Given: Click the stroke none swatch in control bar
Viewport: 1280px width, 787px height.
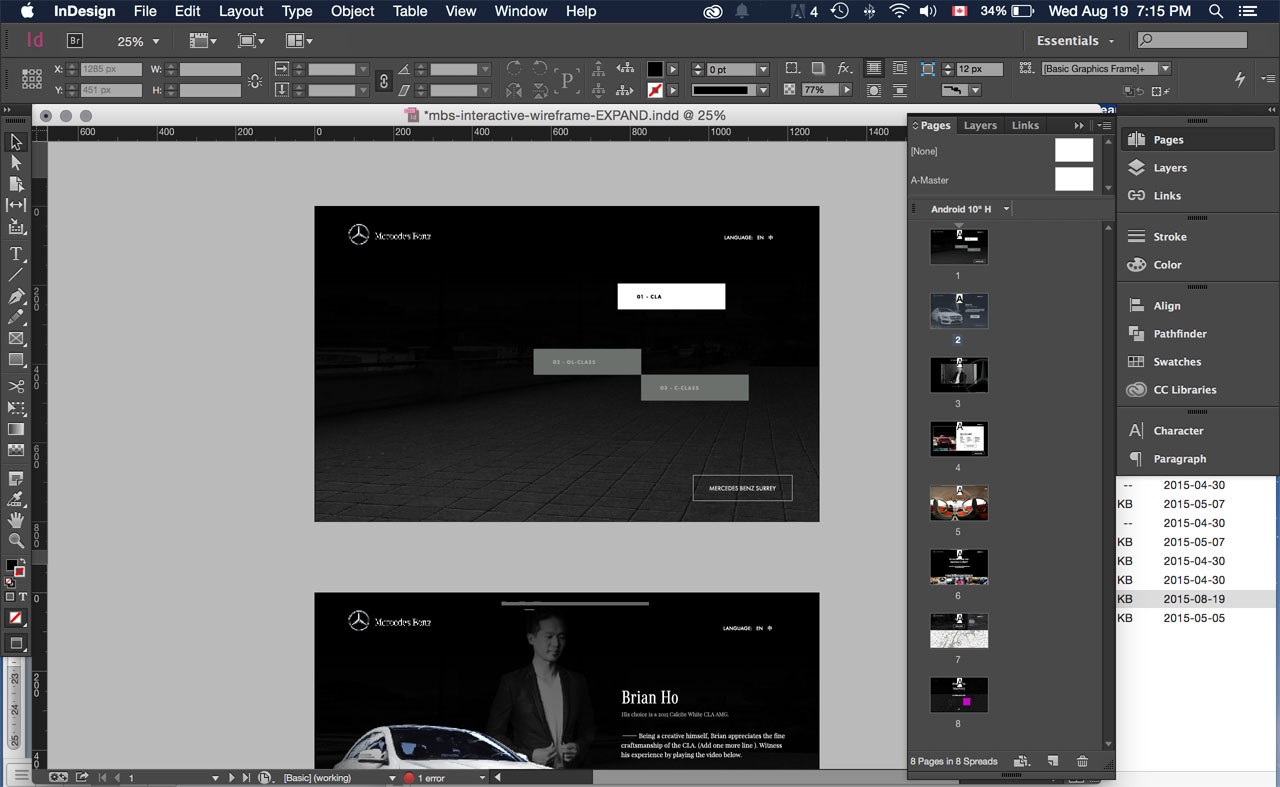Looking at the screenshot, I should [x=654, y=90].
